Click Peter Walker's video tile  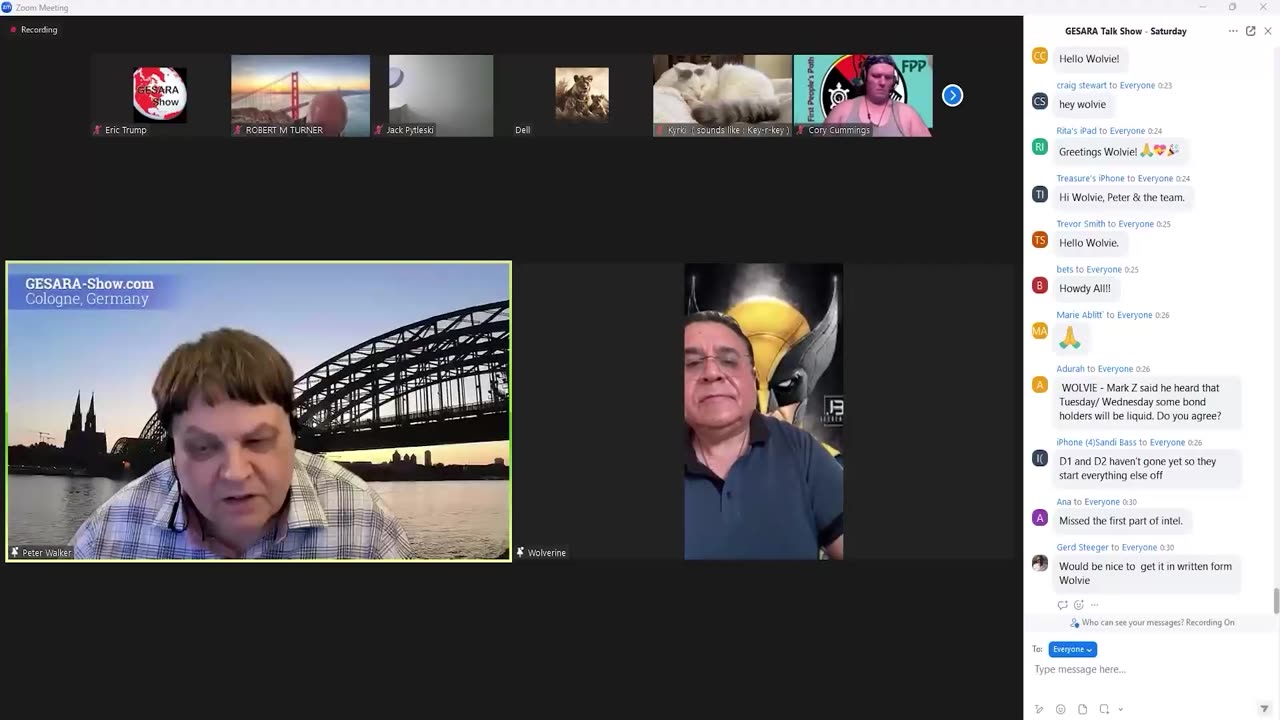[258, 411]
